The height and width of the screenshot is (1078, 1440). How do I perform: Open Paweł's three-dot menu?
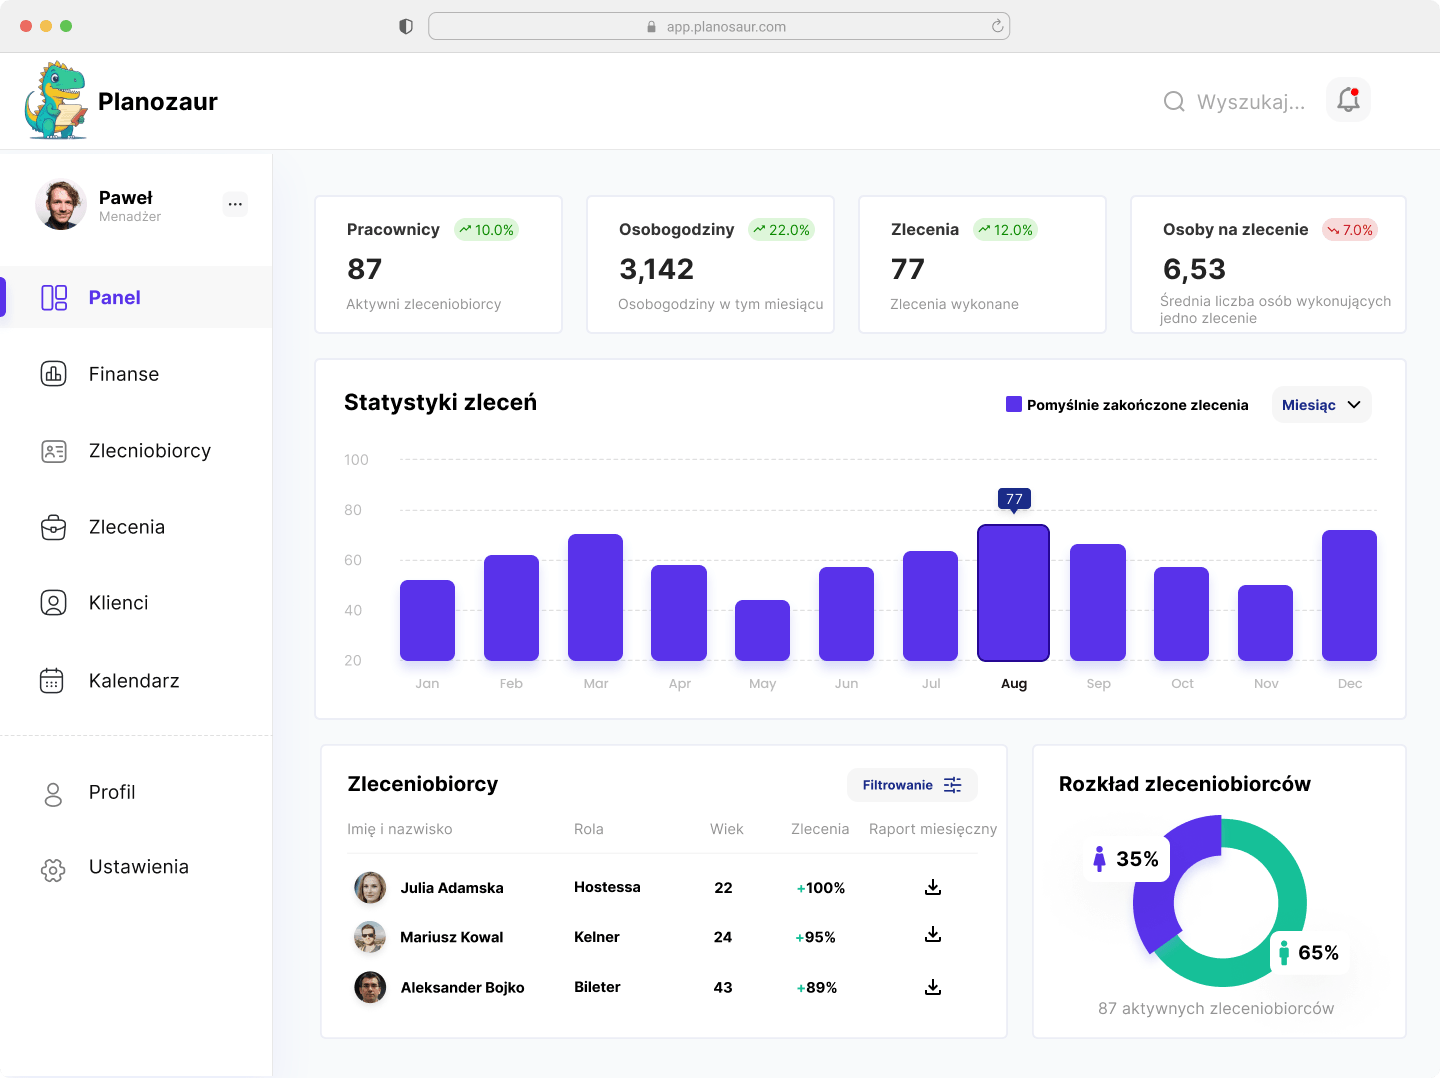pos(235,204)
